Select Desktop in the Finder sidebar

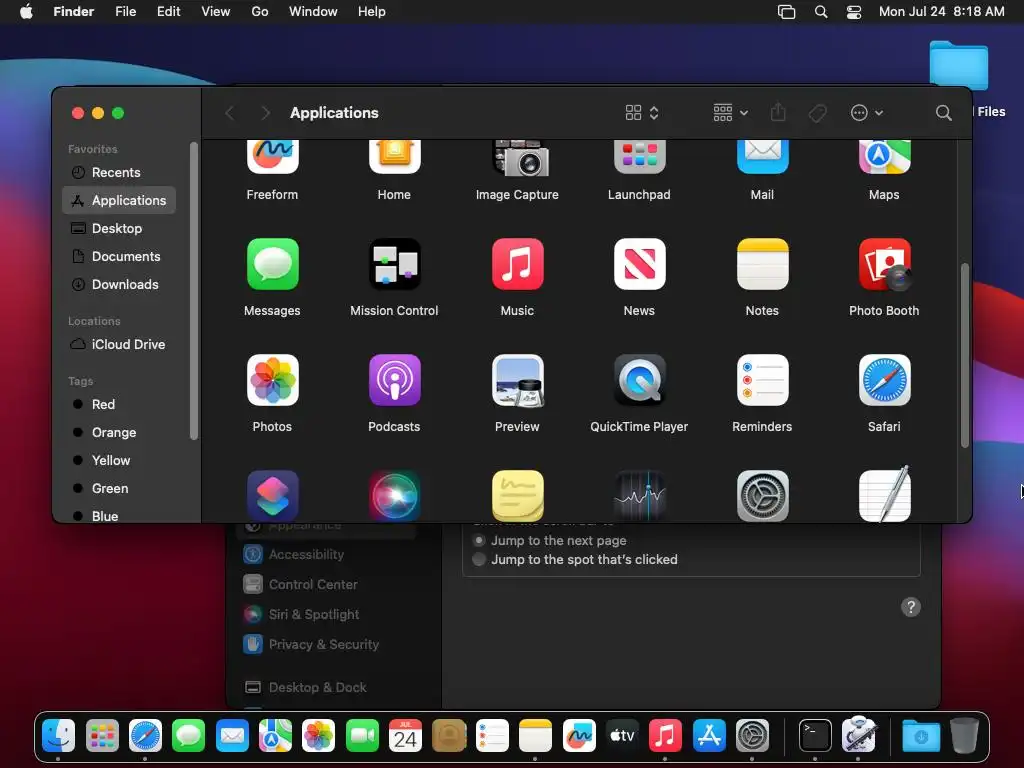tap(119, 229)
